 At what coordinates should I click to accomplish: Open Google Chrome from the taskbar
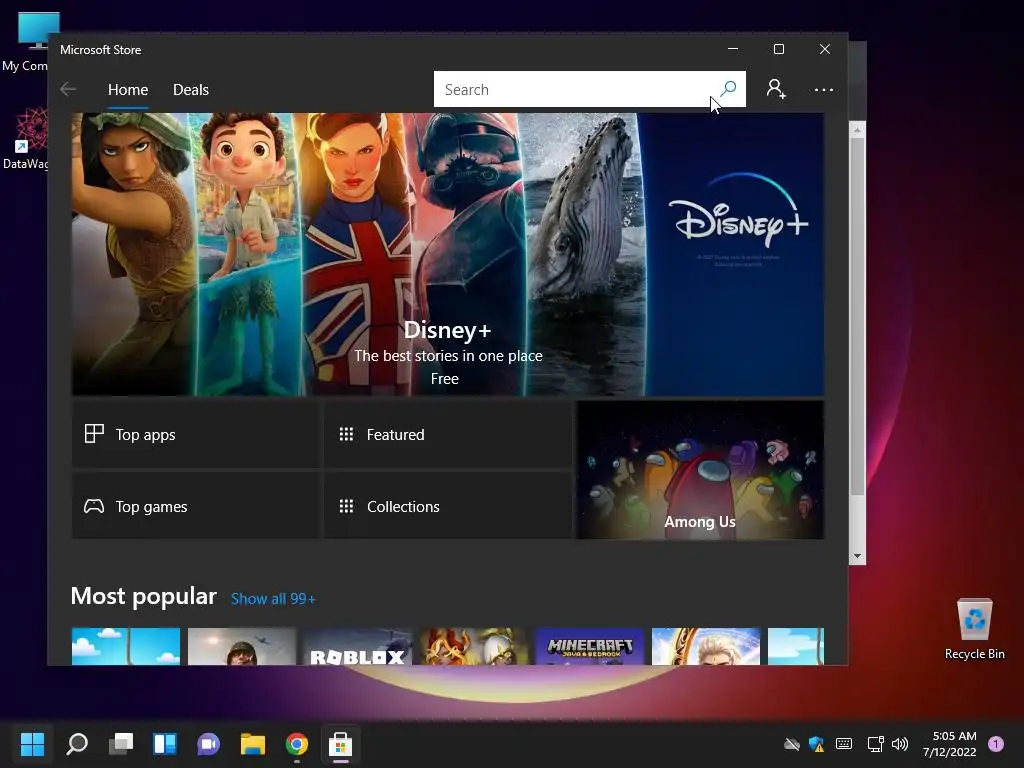tap(296, 743)
